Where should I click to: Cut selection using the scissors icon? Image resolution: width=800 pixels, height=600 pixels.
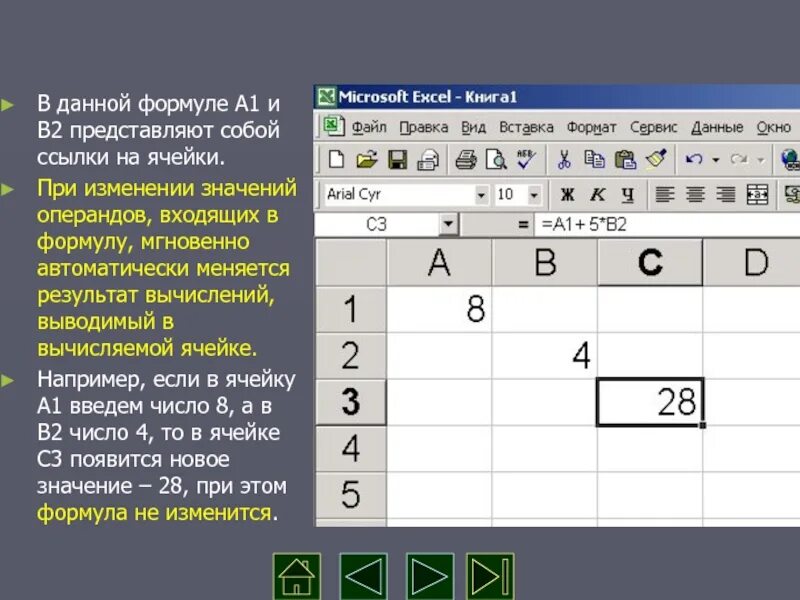click(563, 160)
